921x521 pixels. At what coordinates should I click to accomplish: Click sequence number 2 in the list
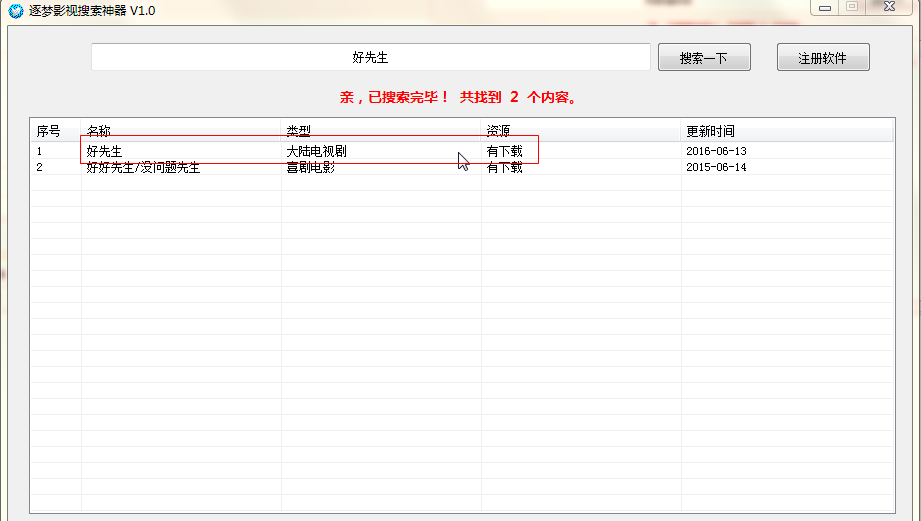pyautogui.click(x=40, y=168)
